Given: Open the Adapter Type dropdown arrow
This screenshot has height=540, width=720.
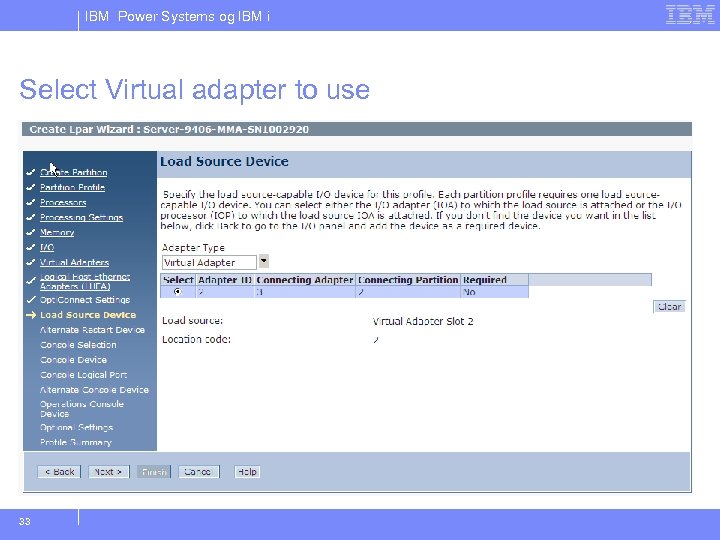Looking at the screenshot, I should (264, 261).
